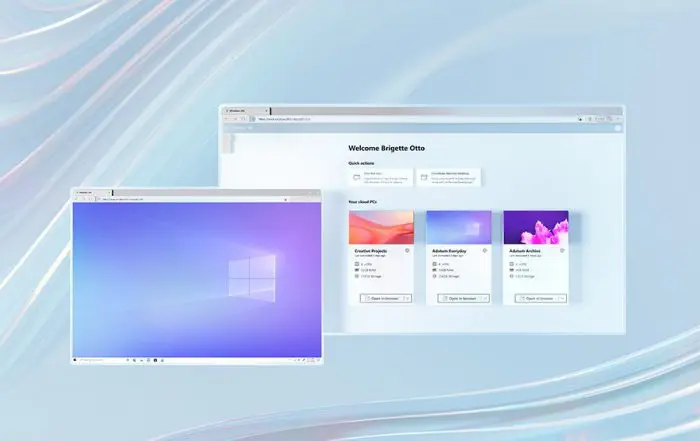Select the browser tab in the welcome window
This screenshot has height=441, width=700.
point(246,111)
